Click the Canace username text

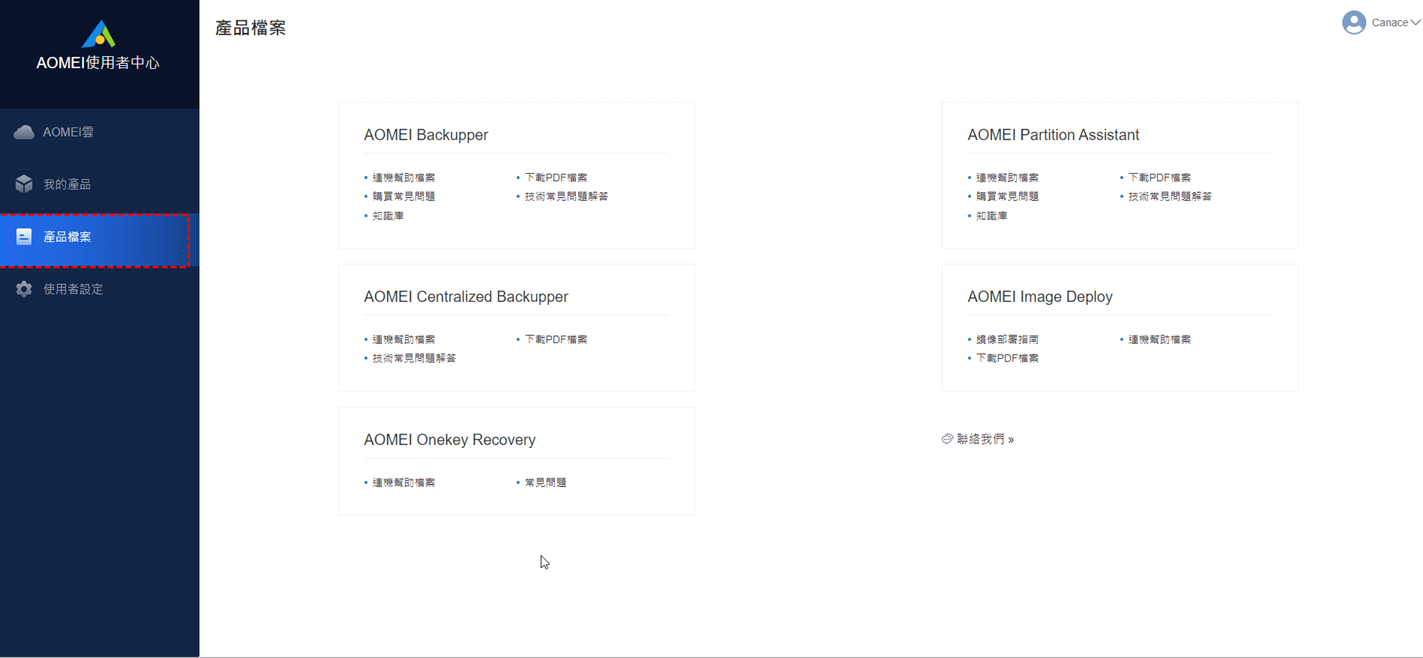(1389, 22)
